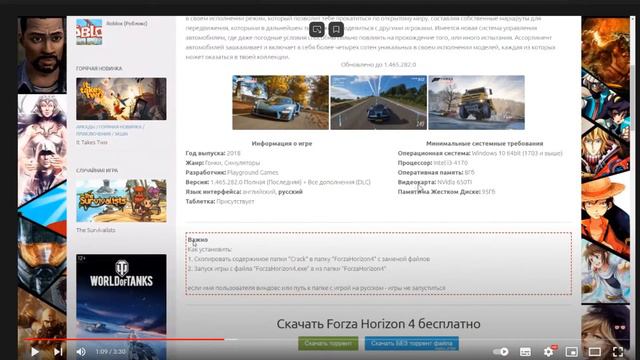Click the green Скачать торрент button
640x360 pixels.
coord(328,344)
